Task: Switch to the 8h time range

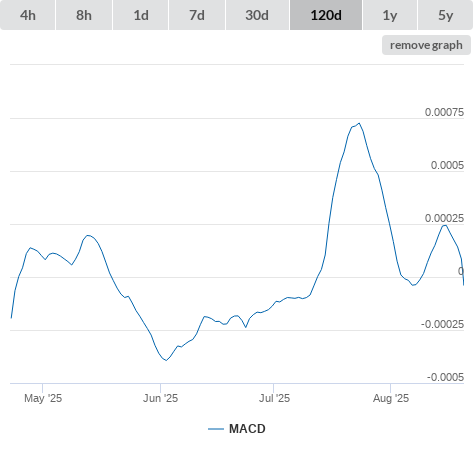Action: (x=84, y=15)
